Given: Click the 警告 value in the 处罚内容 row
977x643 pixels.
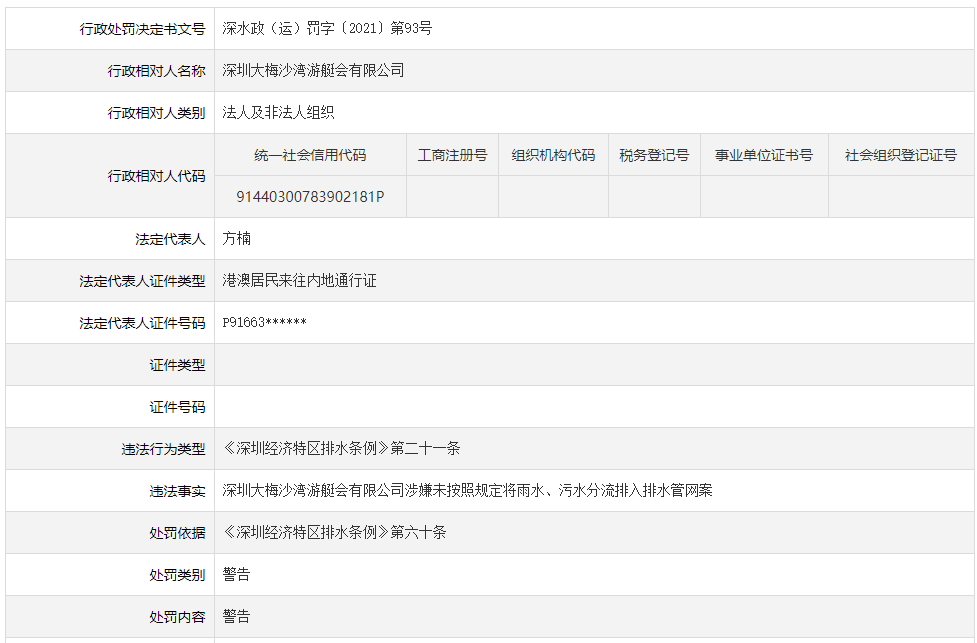Looking at the screenshot, I should (236, 616).
